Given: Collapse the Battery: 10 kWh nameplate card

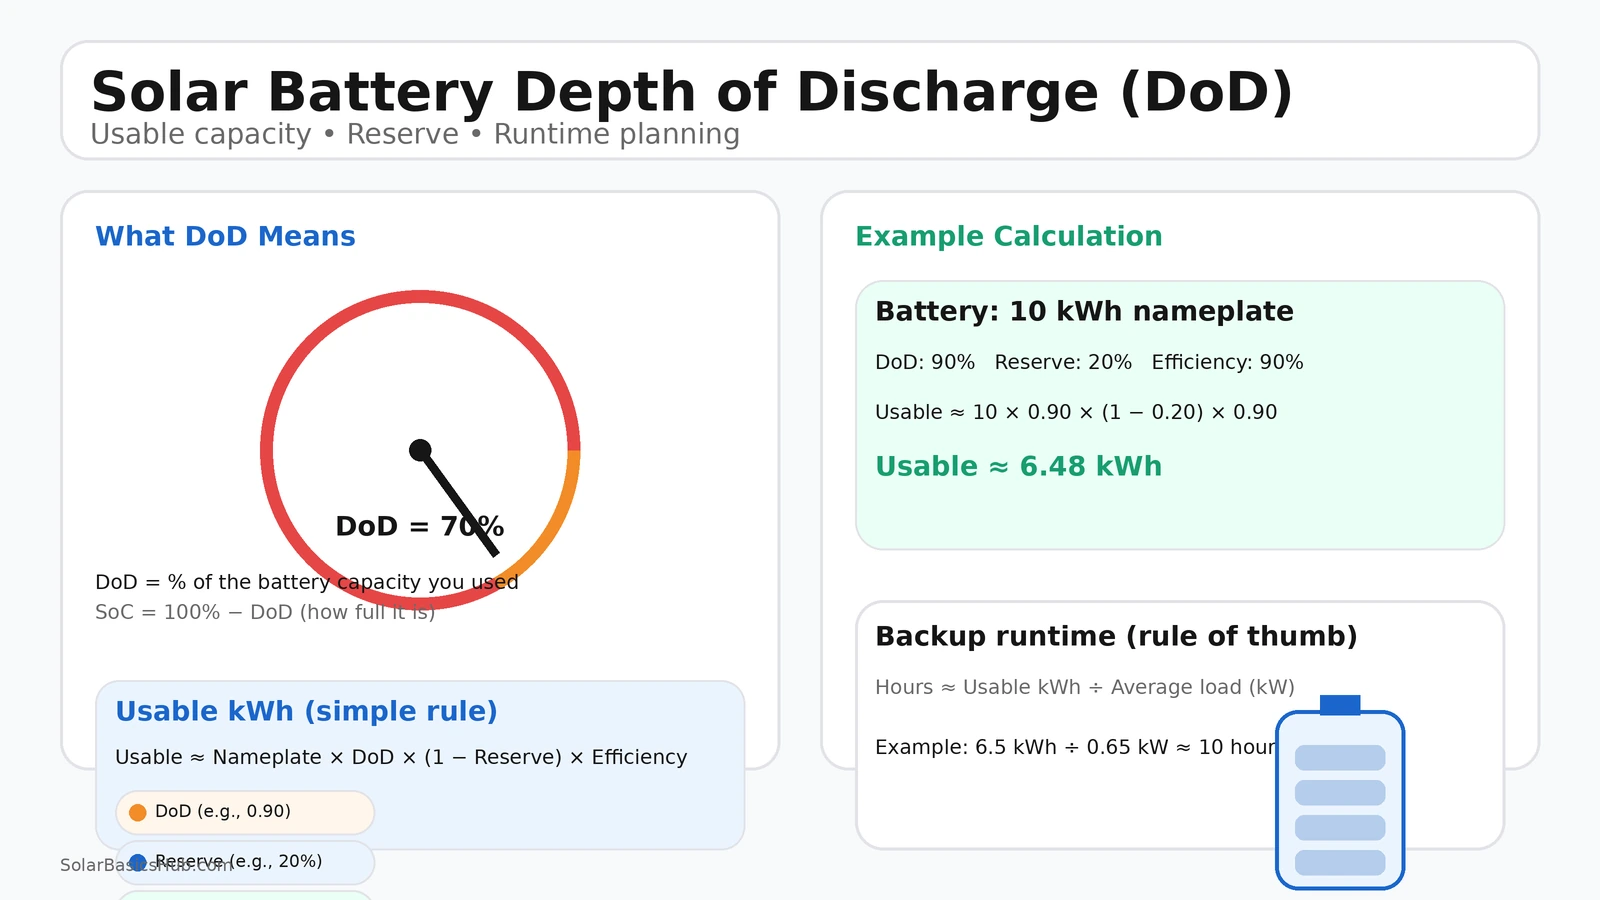Looking at the screenshot, I should 1084,311.
